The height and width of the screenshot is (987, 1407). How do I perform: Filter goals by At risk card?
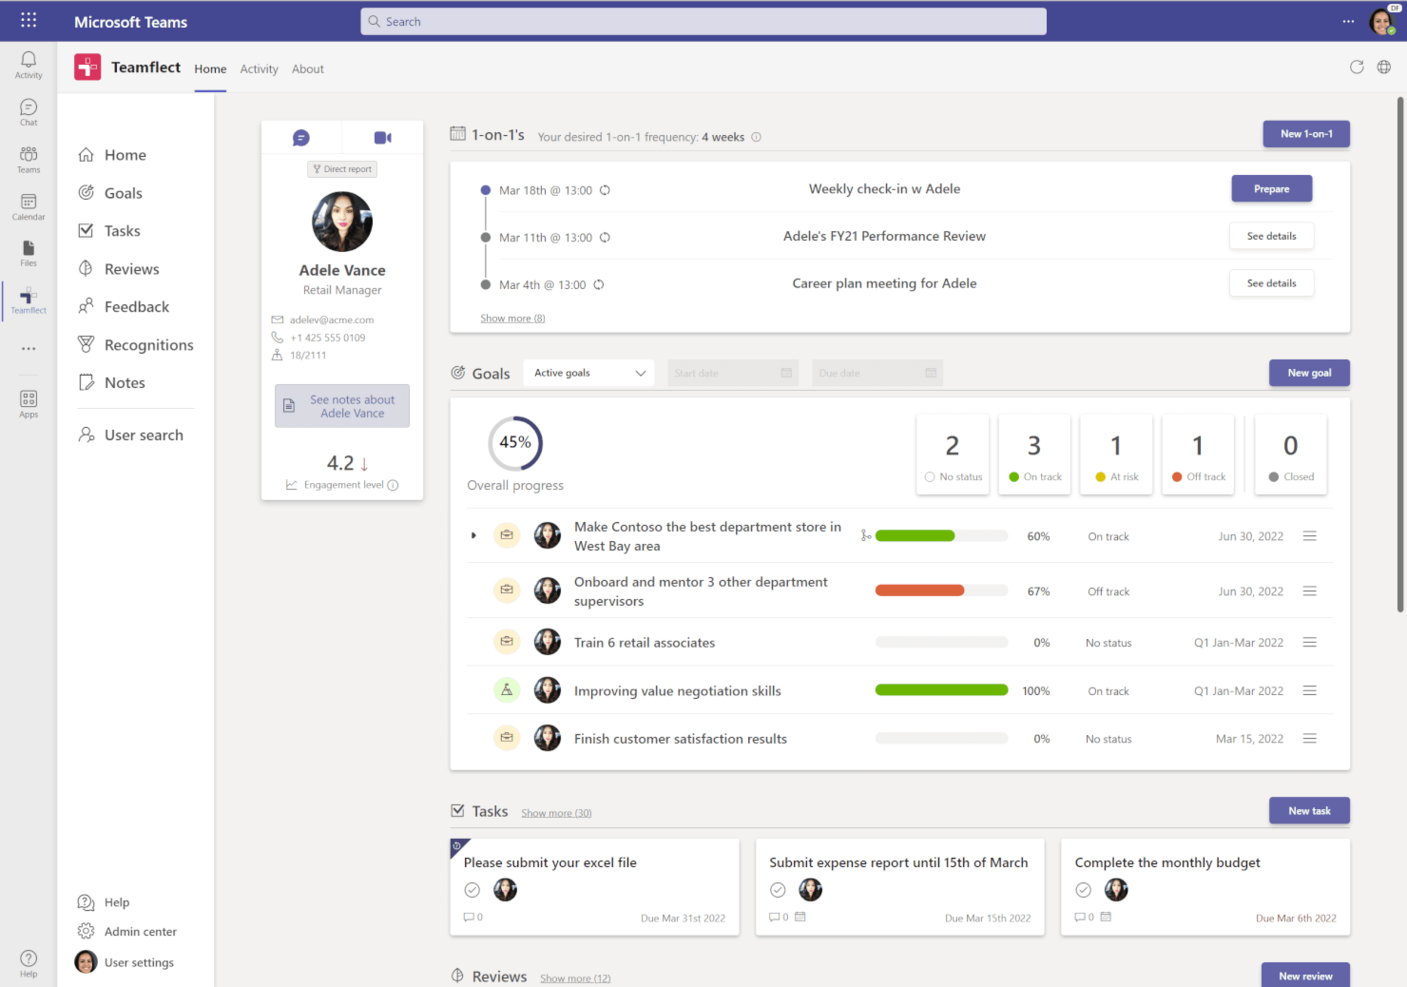(1116, 455)
